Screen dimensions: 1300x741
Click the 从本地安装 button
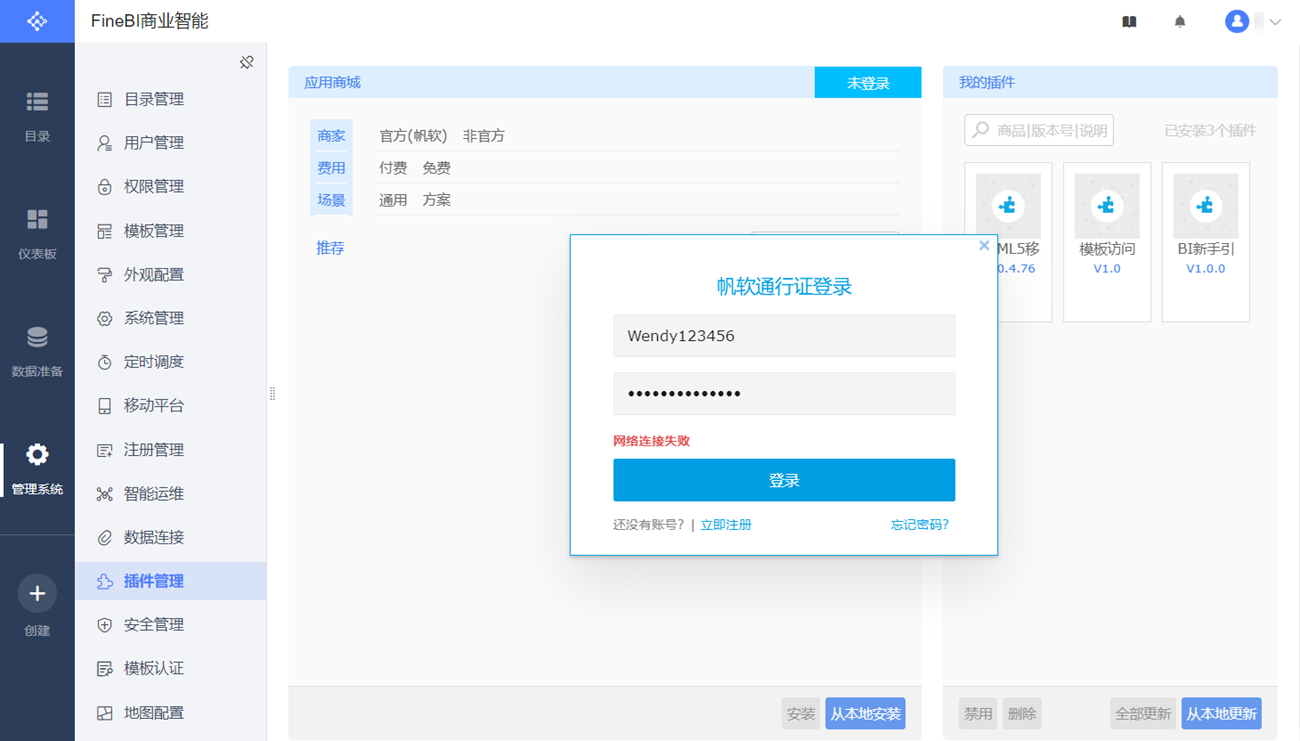[x=865, y=714]
